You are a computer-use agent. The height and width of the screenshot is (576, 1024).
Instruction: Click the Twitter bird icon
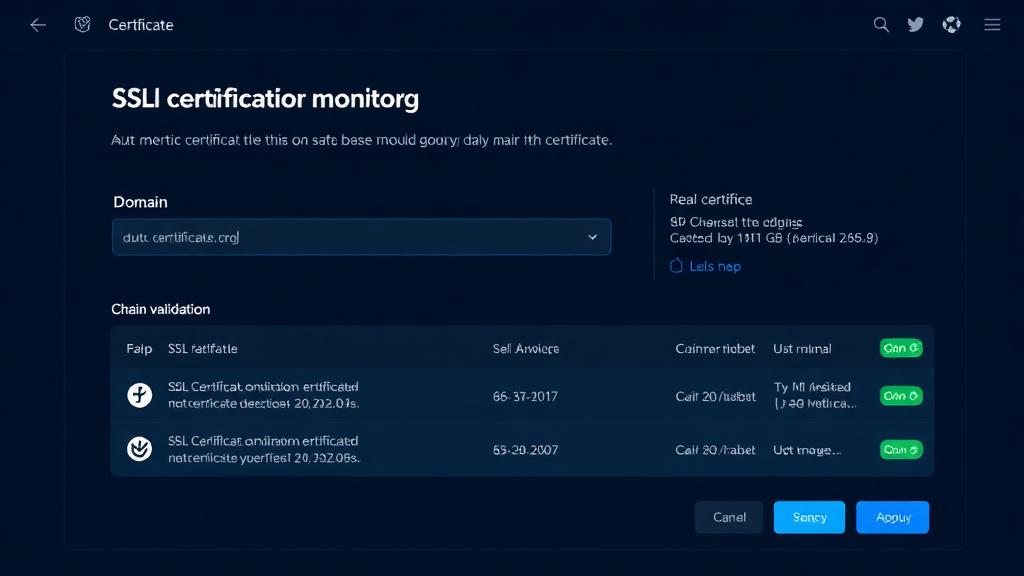pos(915,25)
